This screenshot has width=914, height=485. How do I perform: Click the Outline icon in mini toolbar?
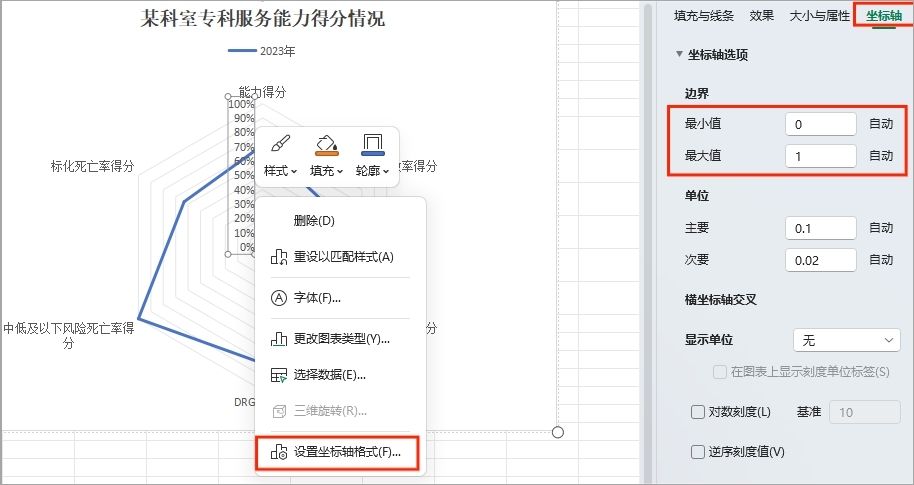pyautogui.click(x=373, y=145)
